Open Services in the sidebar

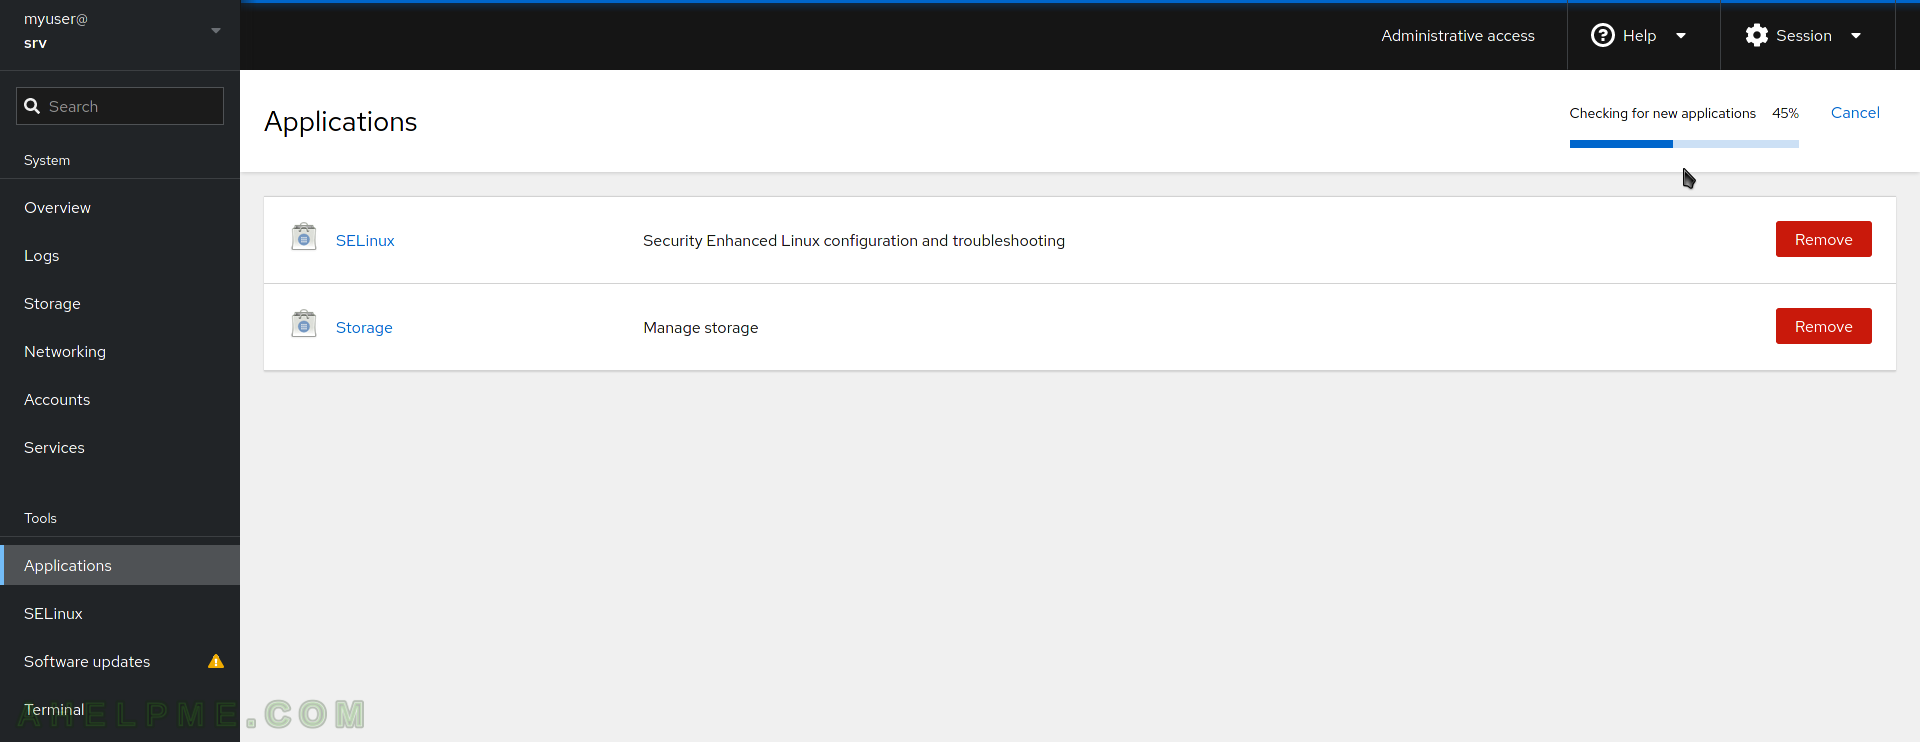pos(120,447)
